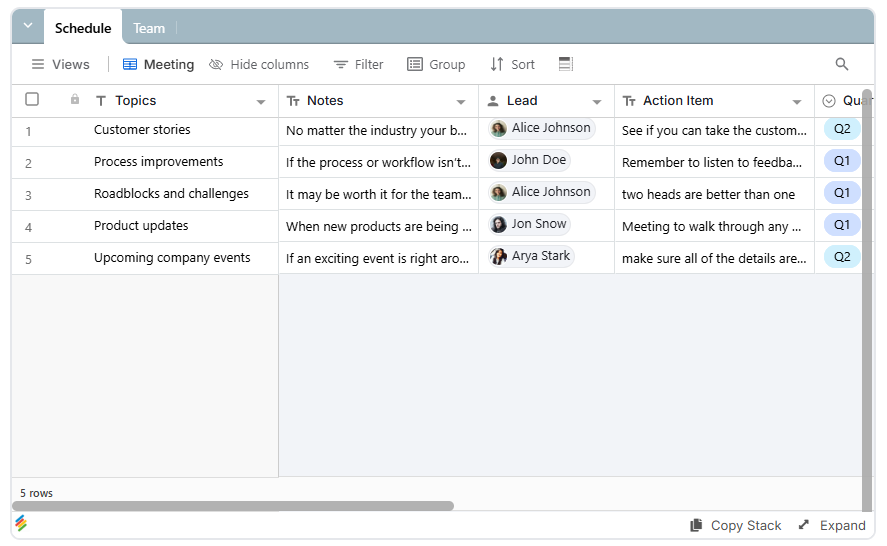The height and width of the screenshot is (546, 887).
Task: Click the 'Remember to listen to feedba...' cell
Action: click(714, 163)
